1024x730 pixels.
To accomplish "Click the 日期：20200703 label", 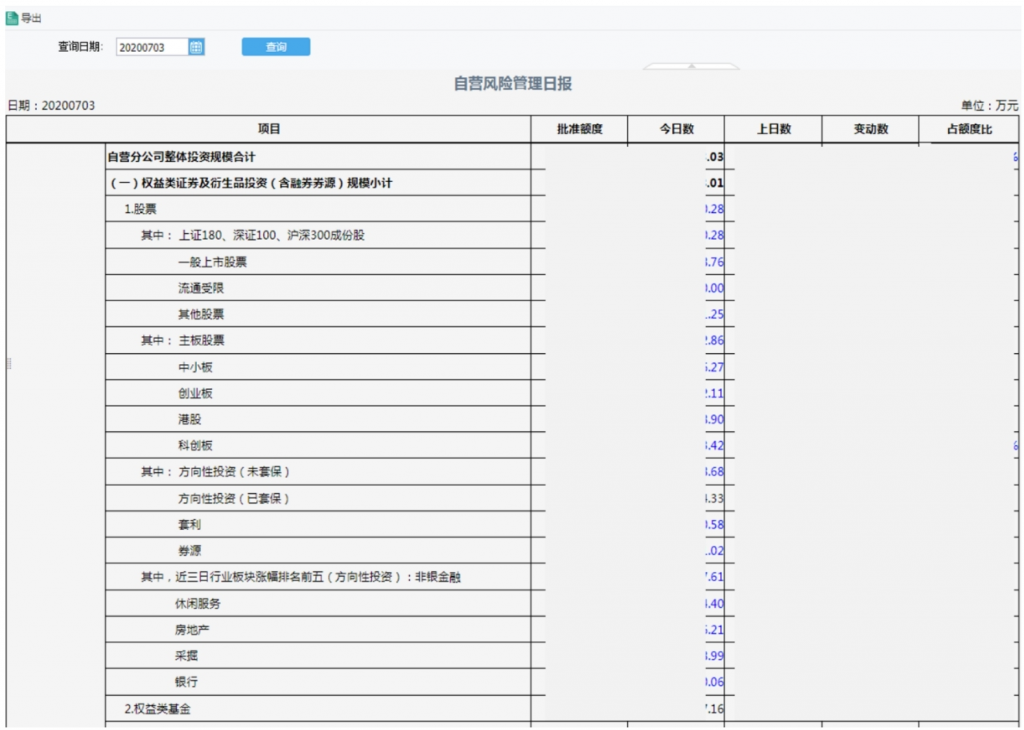I will click(51, 105).
